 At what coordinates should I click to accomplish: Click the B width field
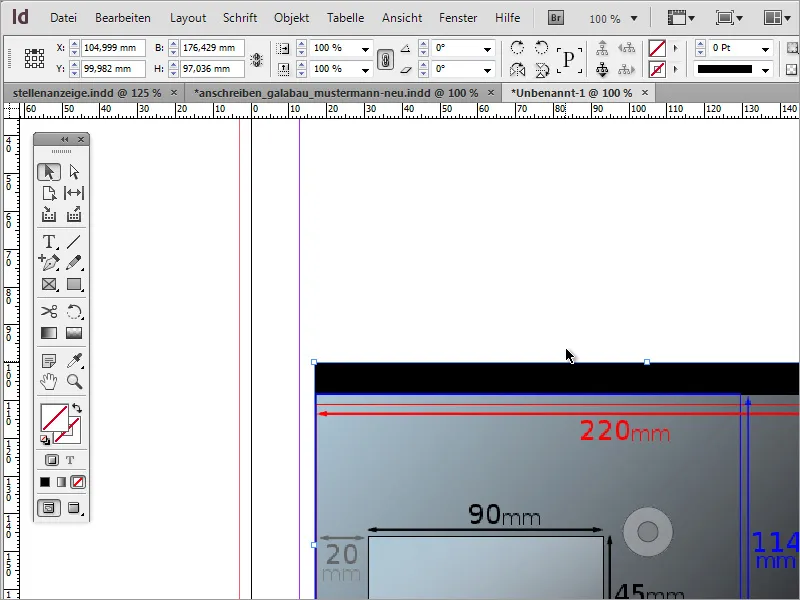tap(212, 48)
